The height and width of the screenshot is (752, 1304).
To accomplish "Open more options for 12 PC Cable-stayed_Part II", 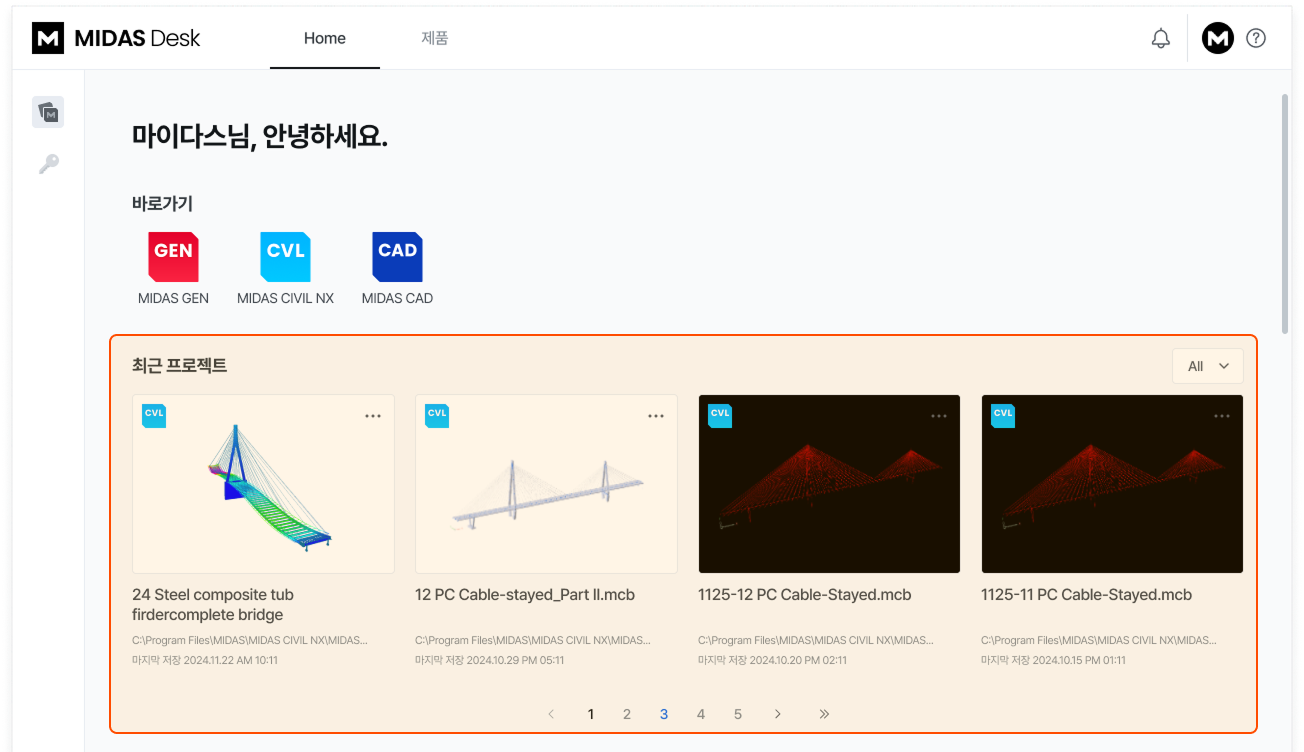I will 656,416.
